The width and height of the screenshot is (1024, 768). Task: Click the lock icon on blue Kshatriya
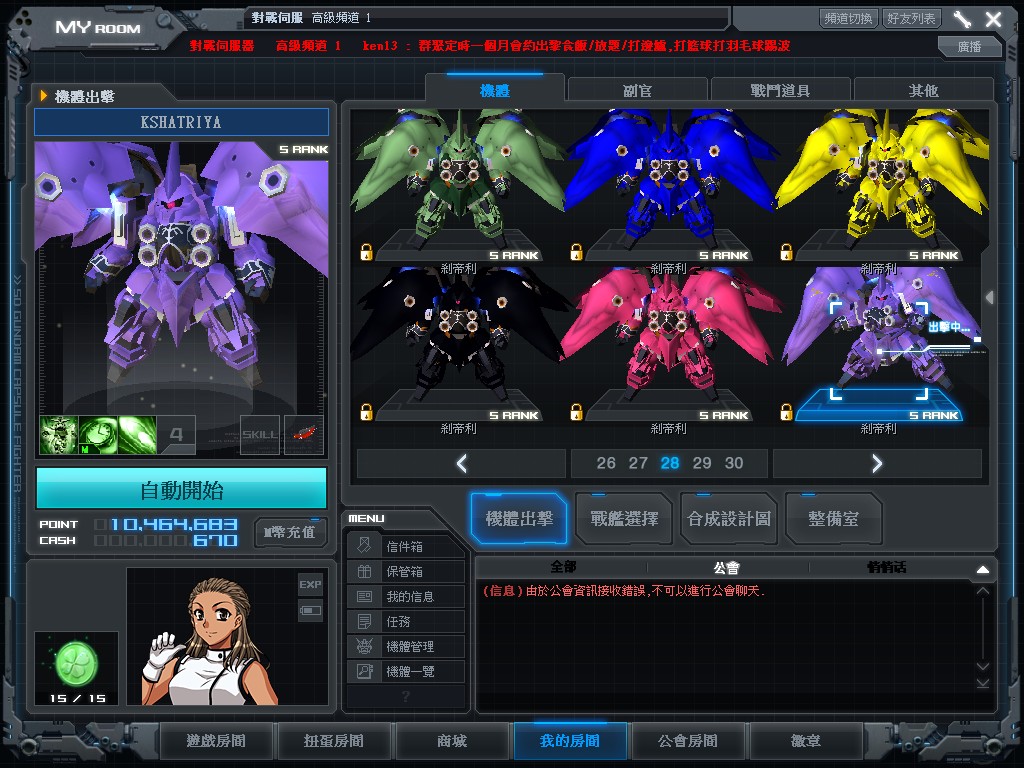[576, 252]
